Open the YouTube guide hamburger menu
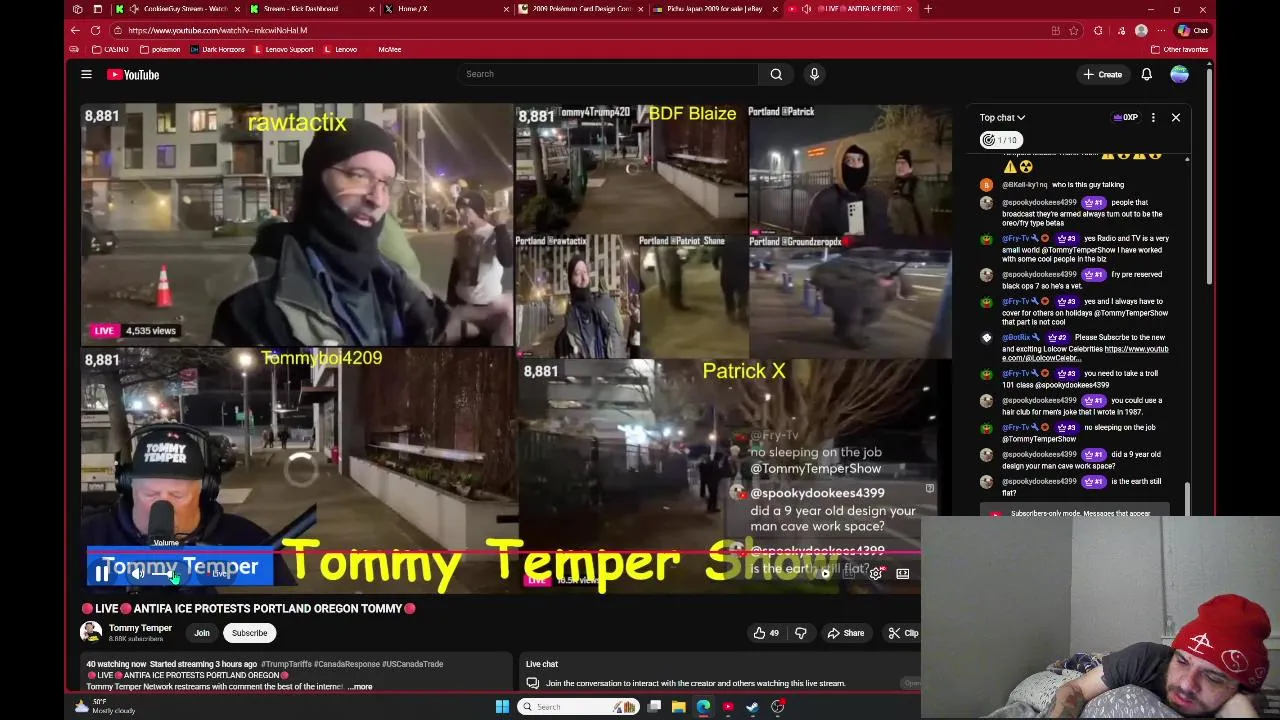1280x720 pixels. [86, 74]
